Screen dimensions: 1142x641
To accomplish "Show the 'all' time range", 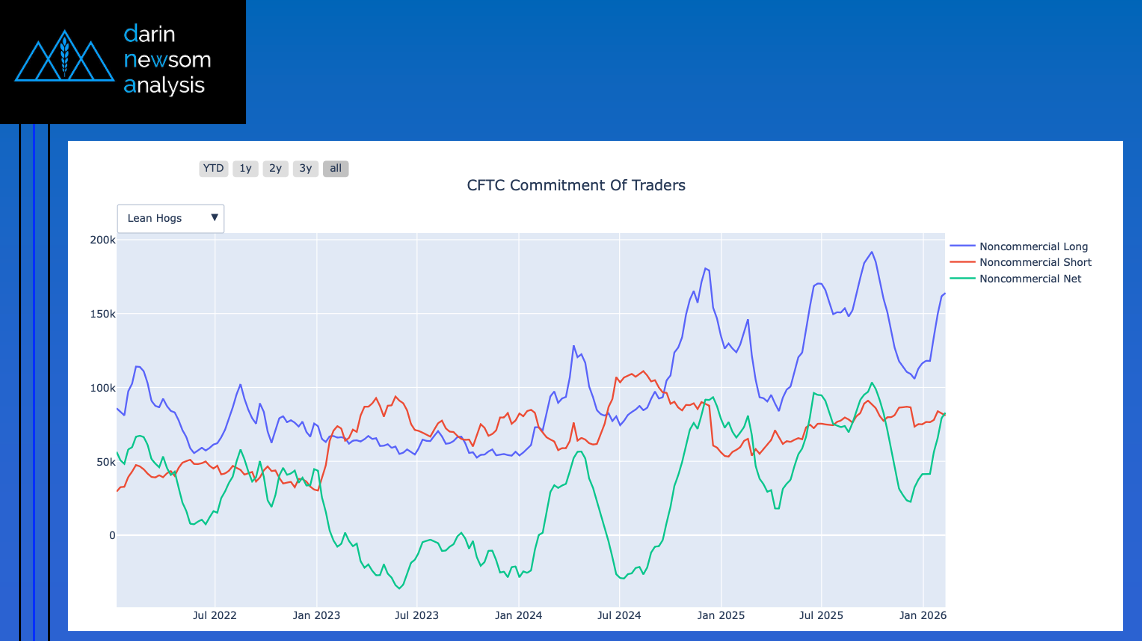I will (x=336, y=169).
